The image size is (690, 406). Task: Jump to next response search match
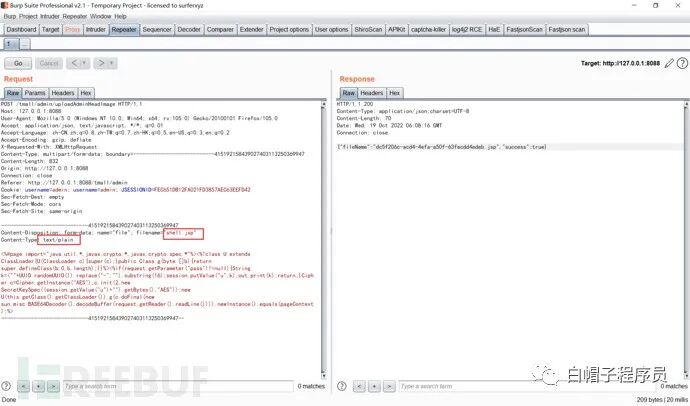click(389, 386)
